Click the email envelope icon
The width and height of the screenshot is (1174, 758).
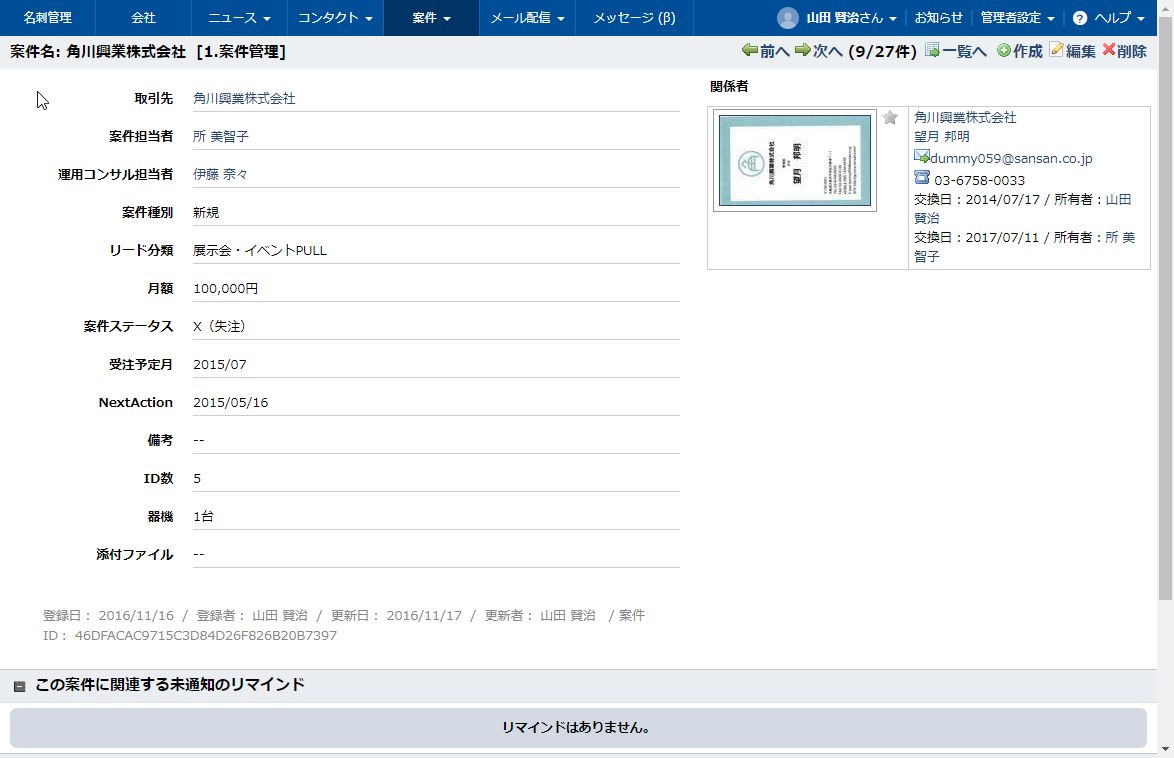coord(922,157)
